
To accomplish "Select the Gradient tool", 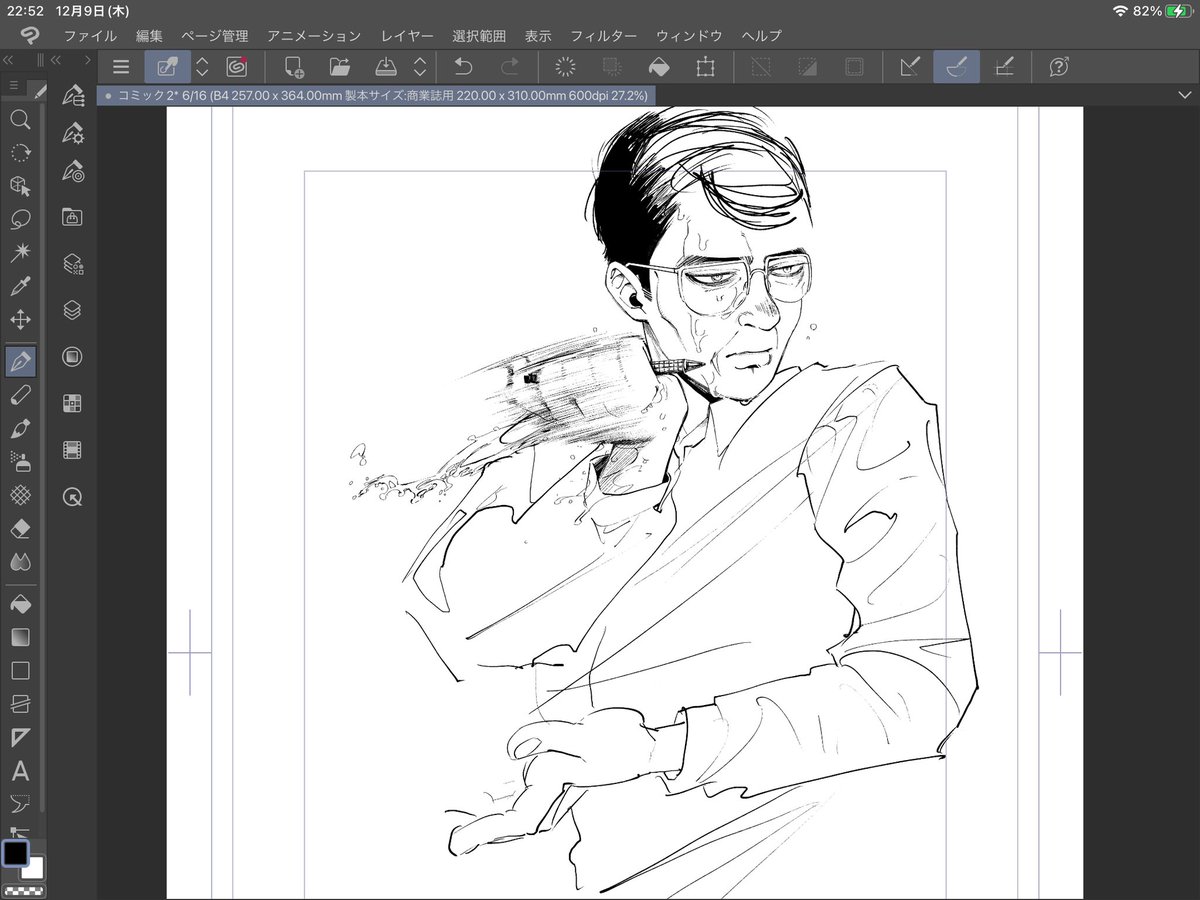I will pyautogui.click(x=19, y=637).
